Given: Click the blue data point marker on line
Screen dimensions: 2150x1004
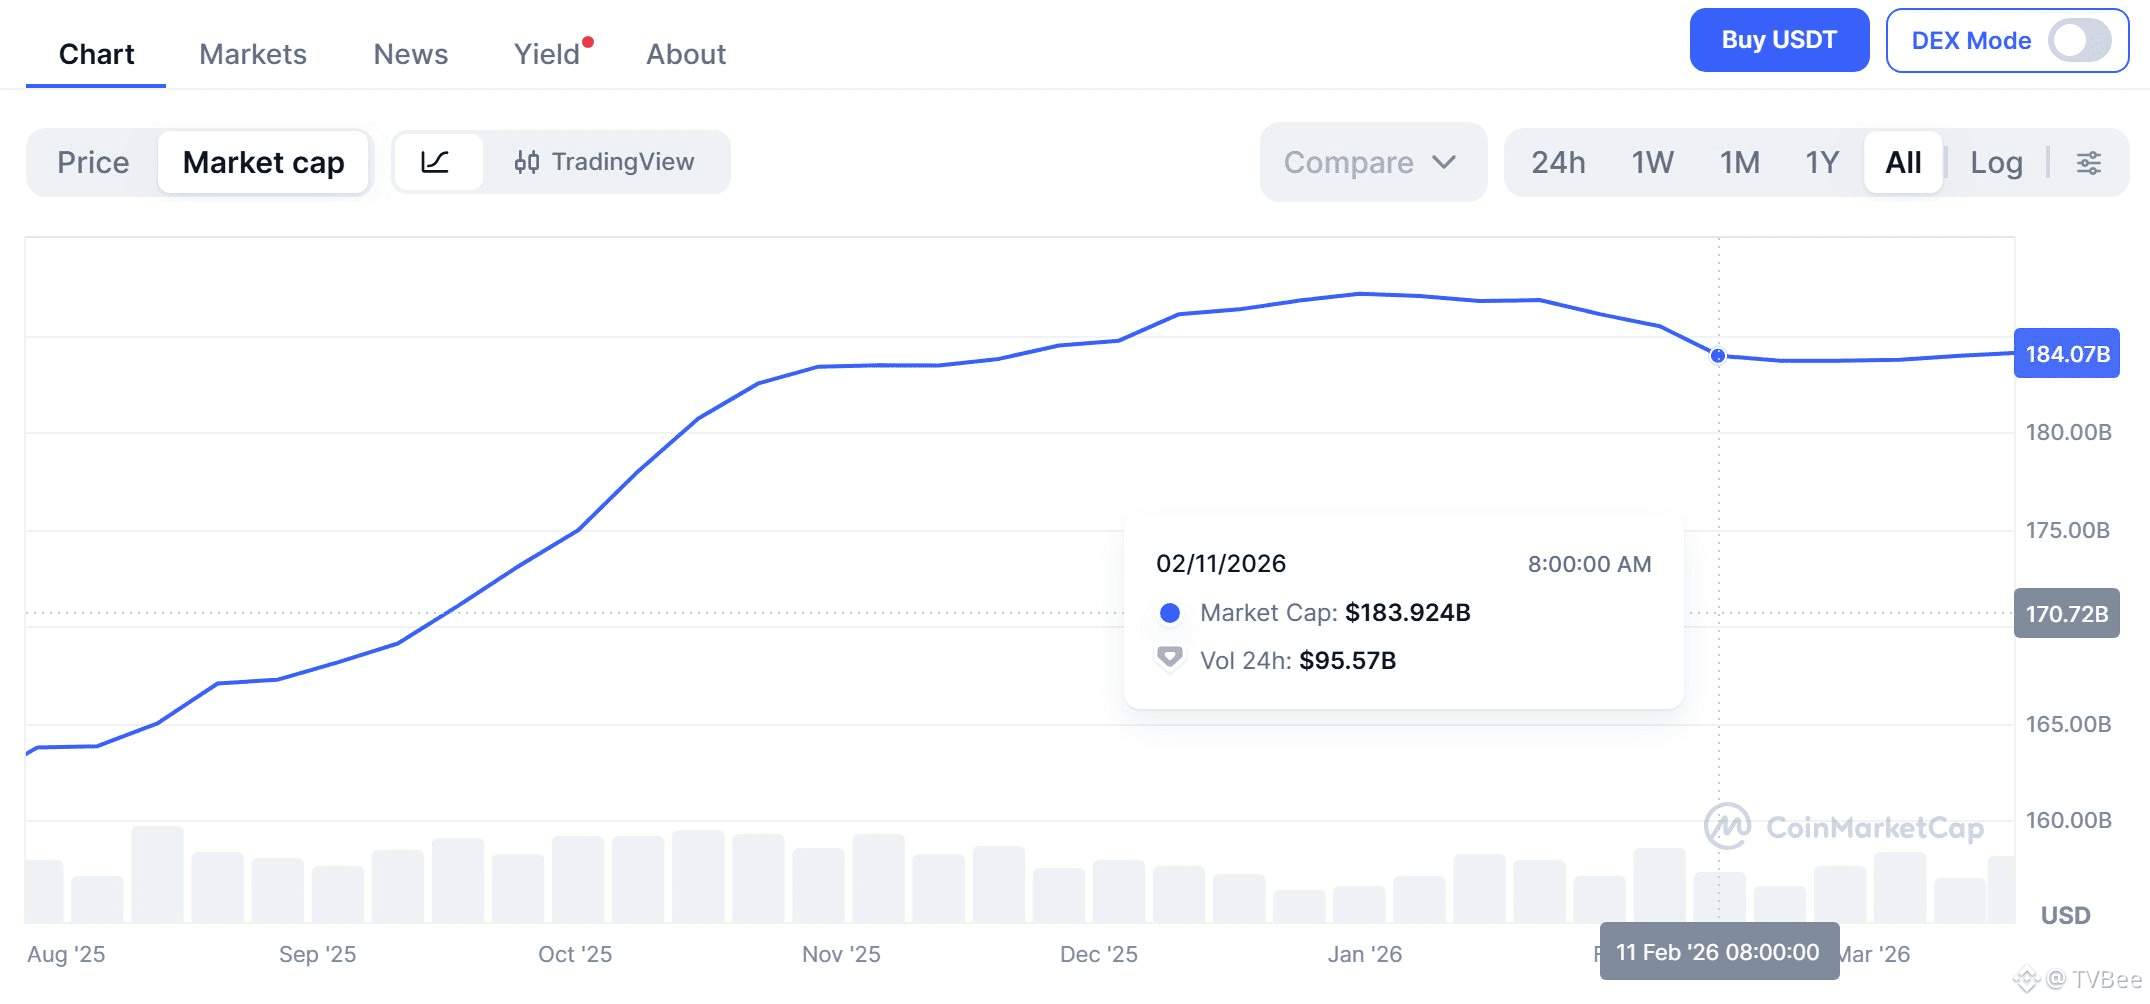Looking at the screenshot, I should coord(1717,356).
